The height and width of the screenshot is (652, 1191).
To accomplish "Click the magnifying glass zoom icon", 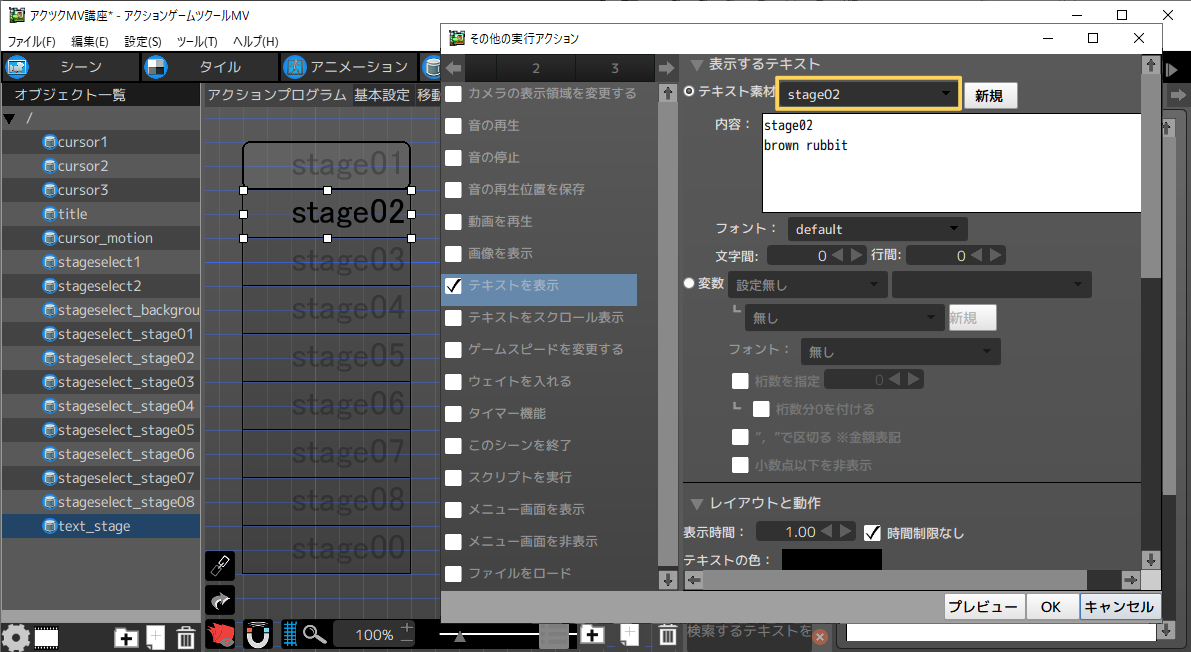I will coord(315,634).
